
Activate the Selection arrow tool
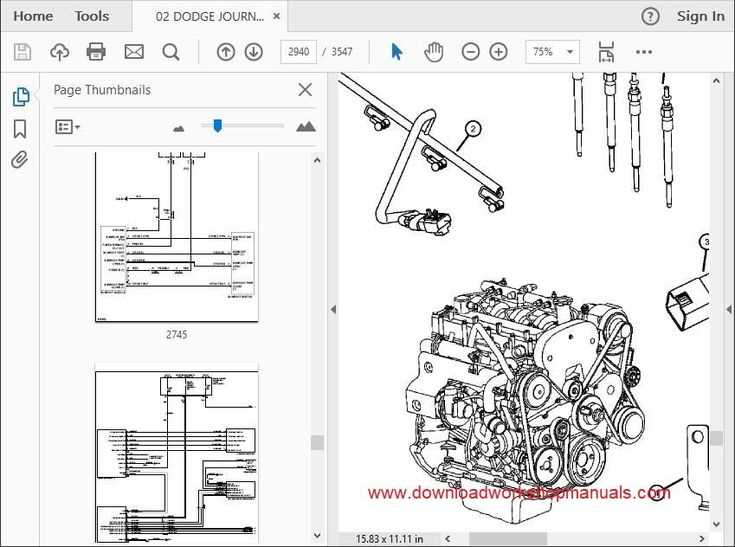click(397, 52)
